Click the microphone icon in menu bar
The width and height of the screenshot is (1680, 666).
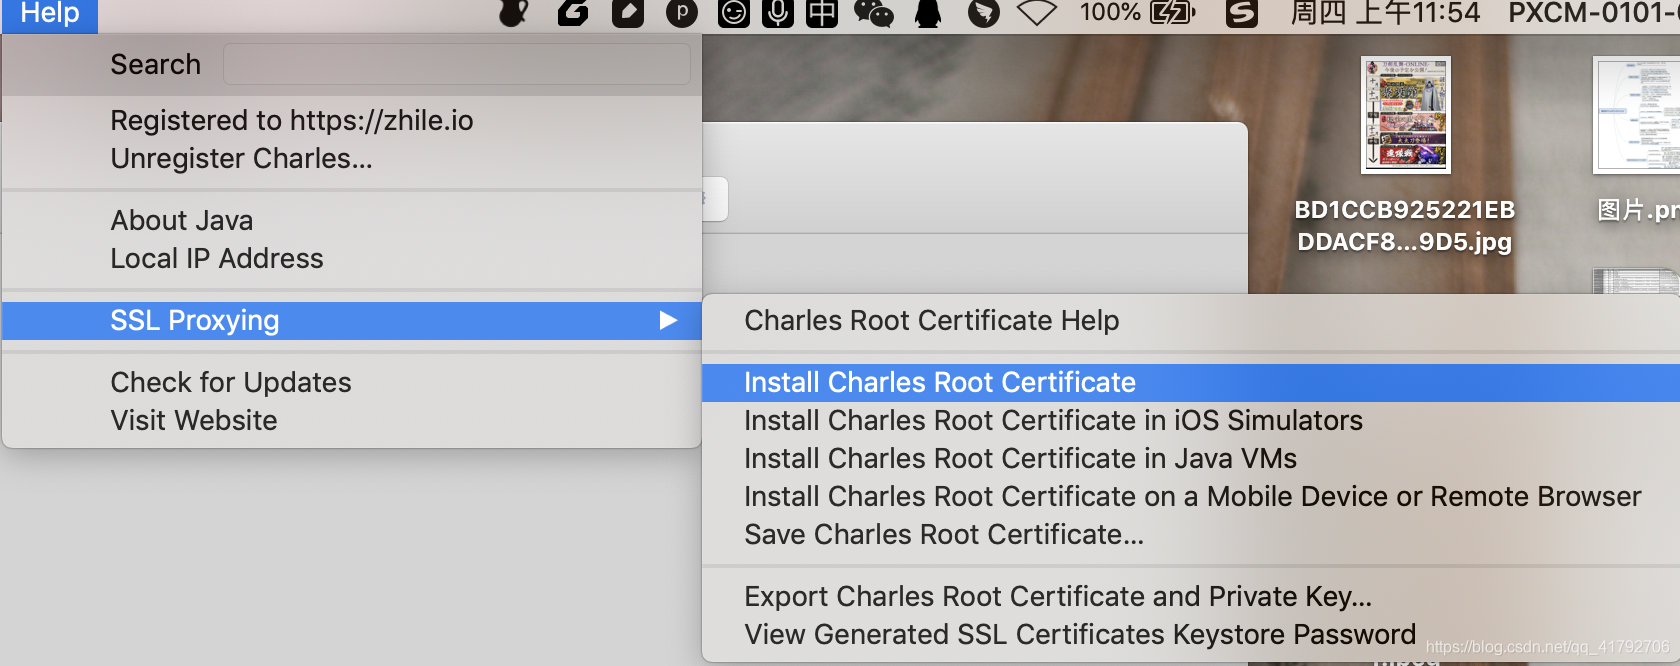click(x=778, y=13)
